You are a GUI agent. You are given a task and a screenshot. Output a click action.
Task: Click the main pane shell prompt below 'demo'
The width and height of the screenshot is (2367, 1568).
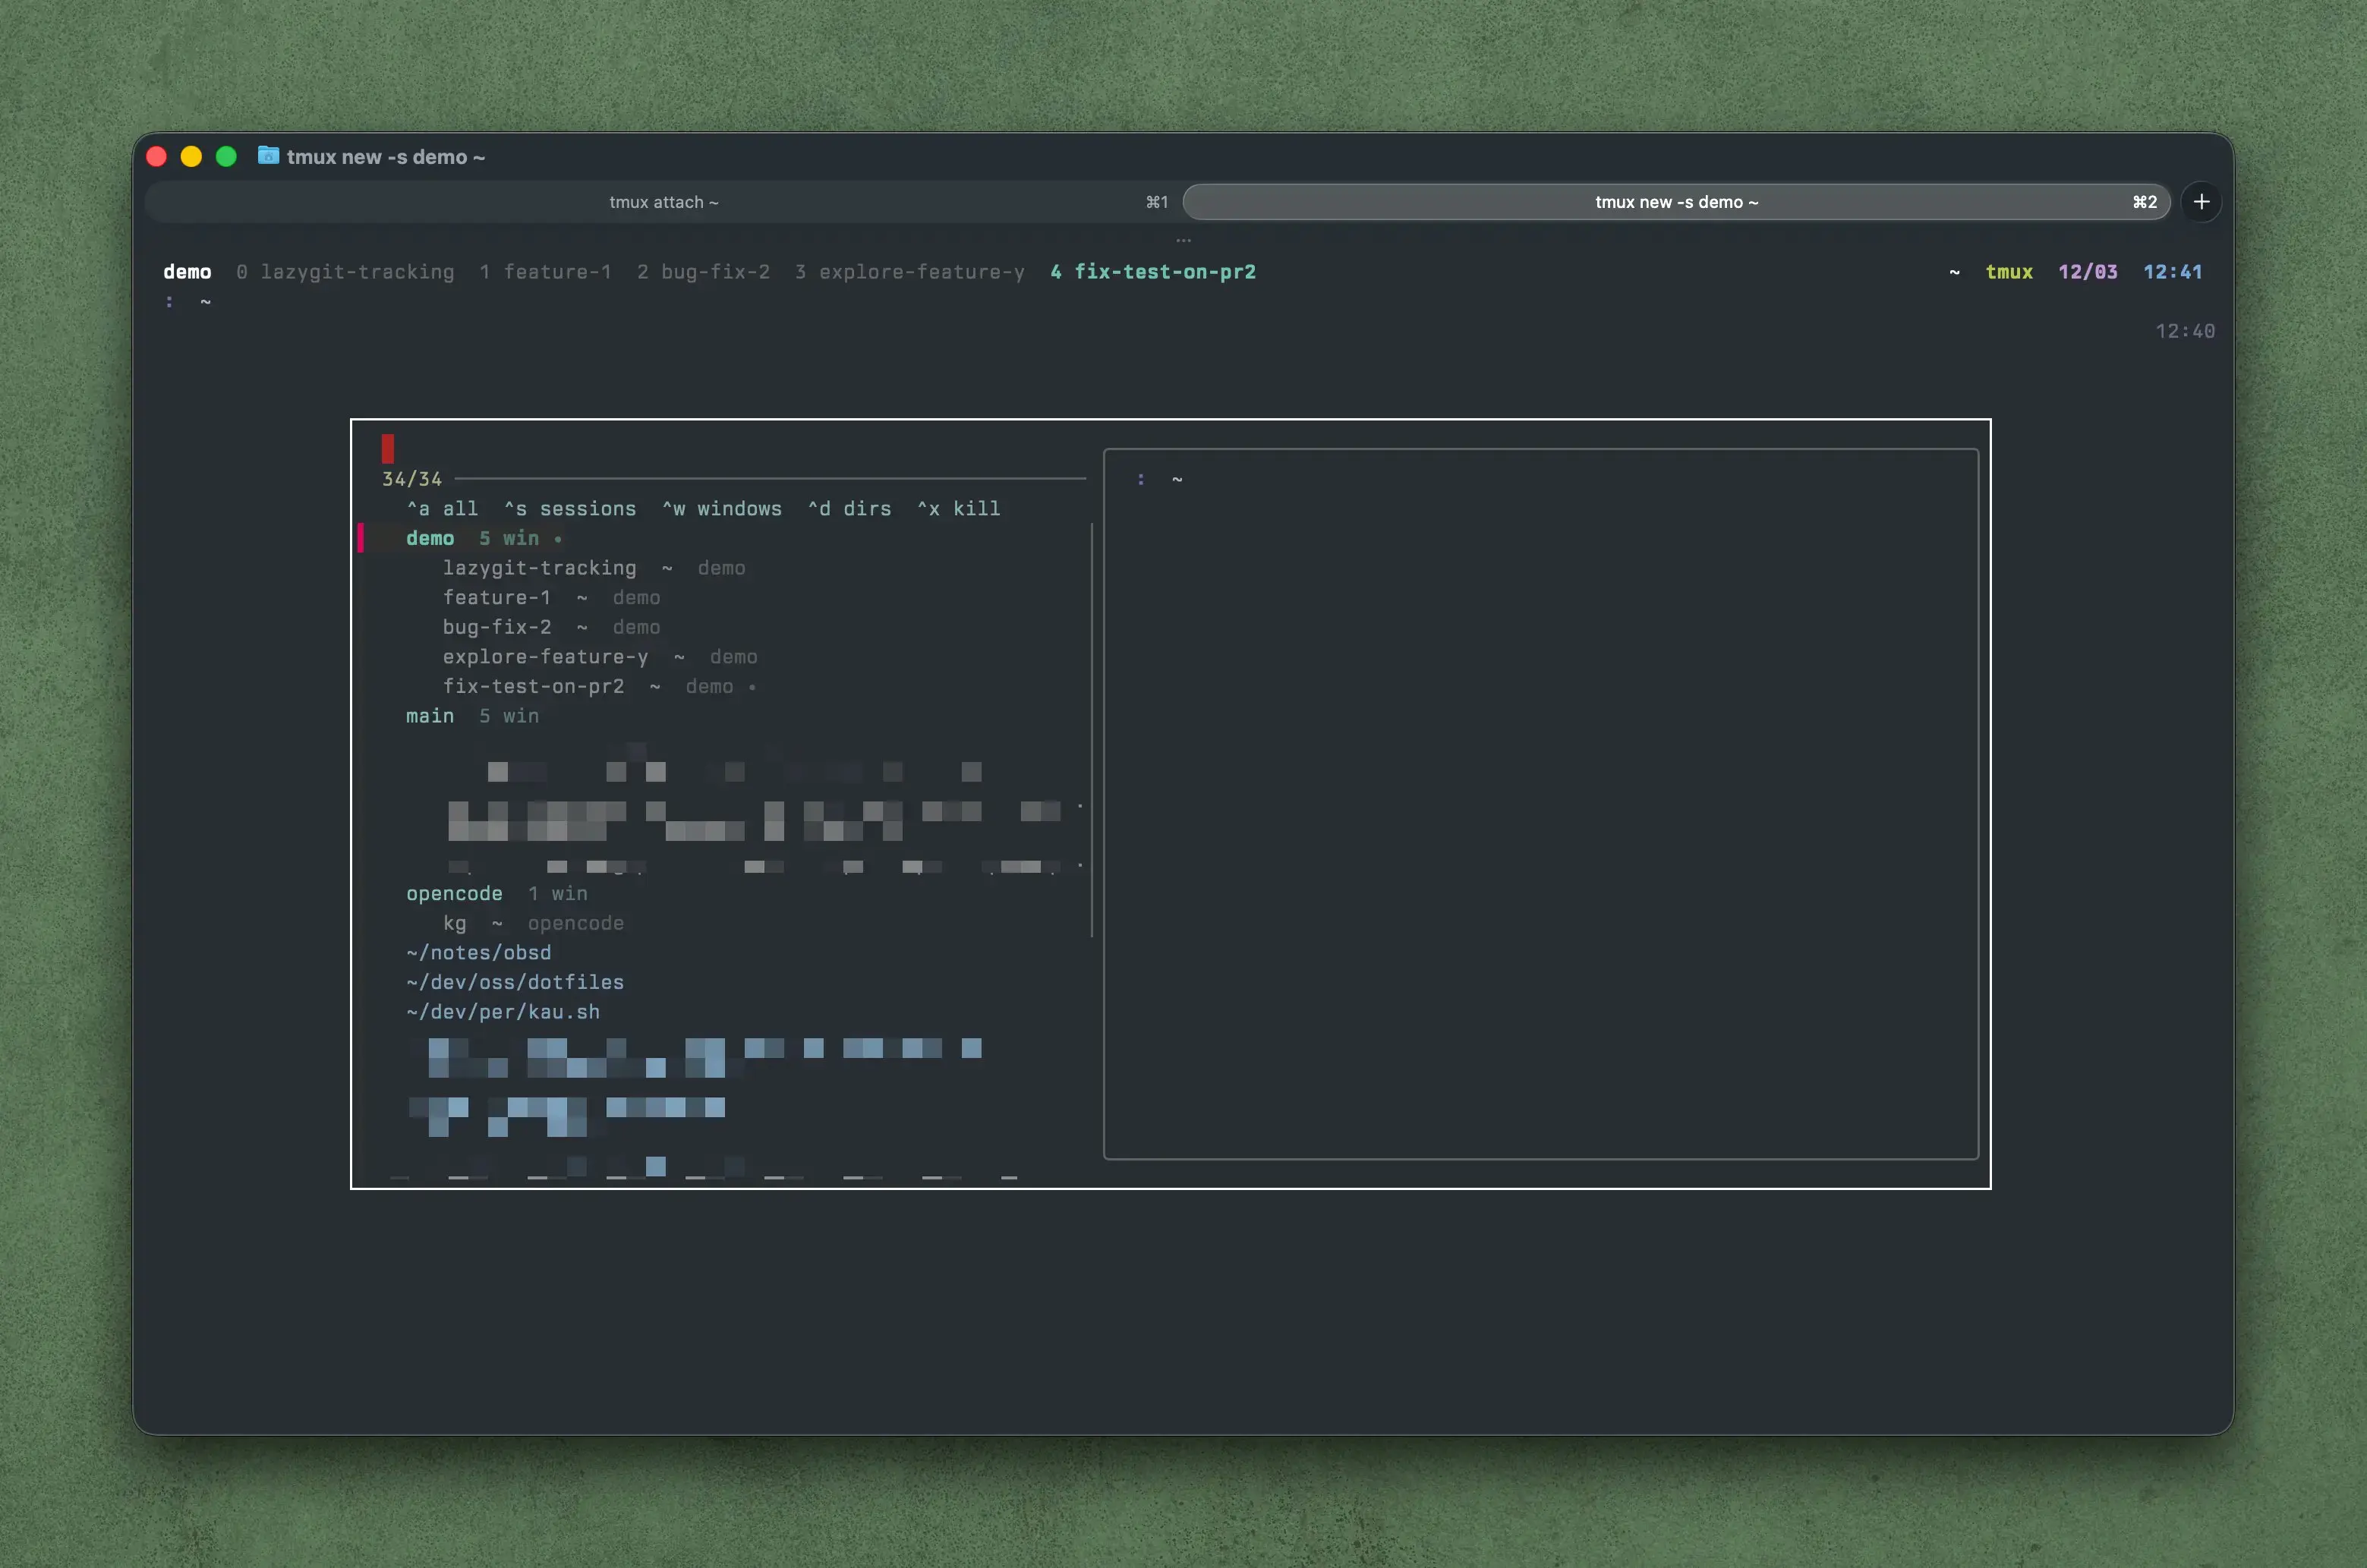click(x=188, y=301)
